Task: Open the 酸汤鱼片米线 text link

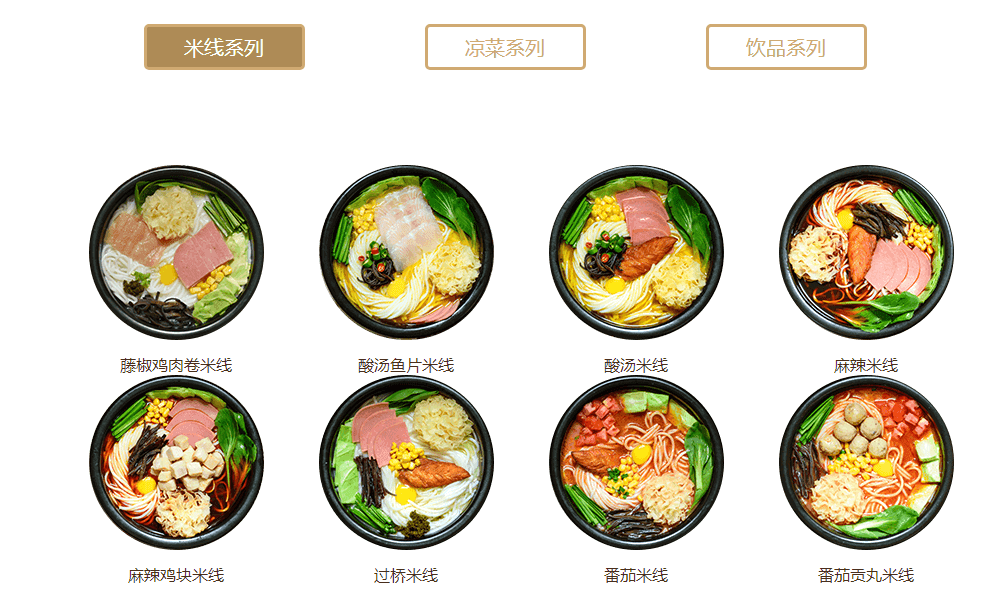Action: 406,365
